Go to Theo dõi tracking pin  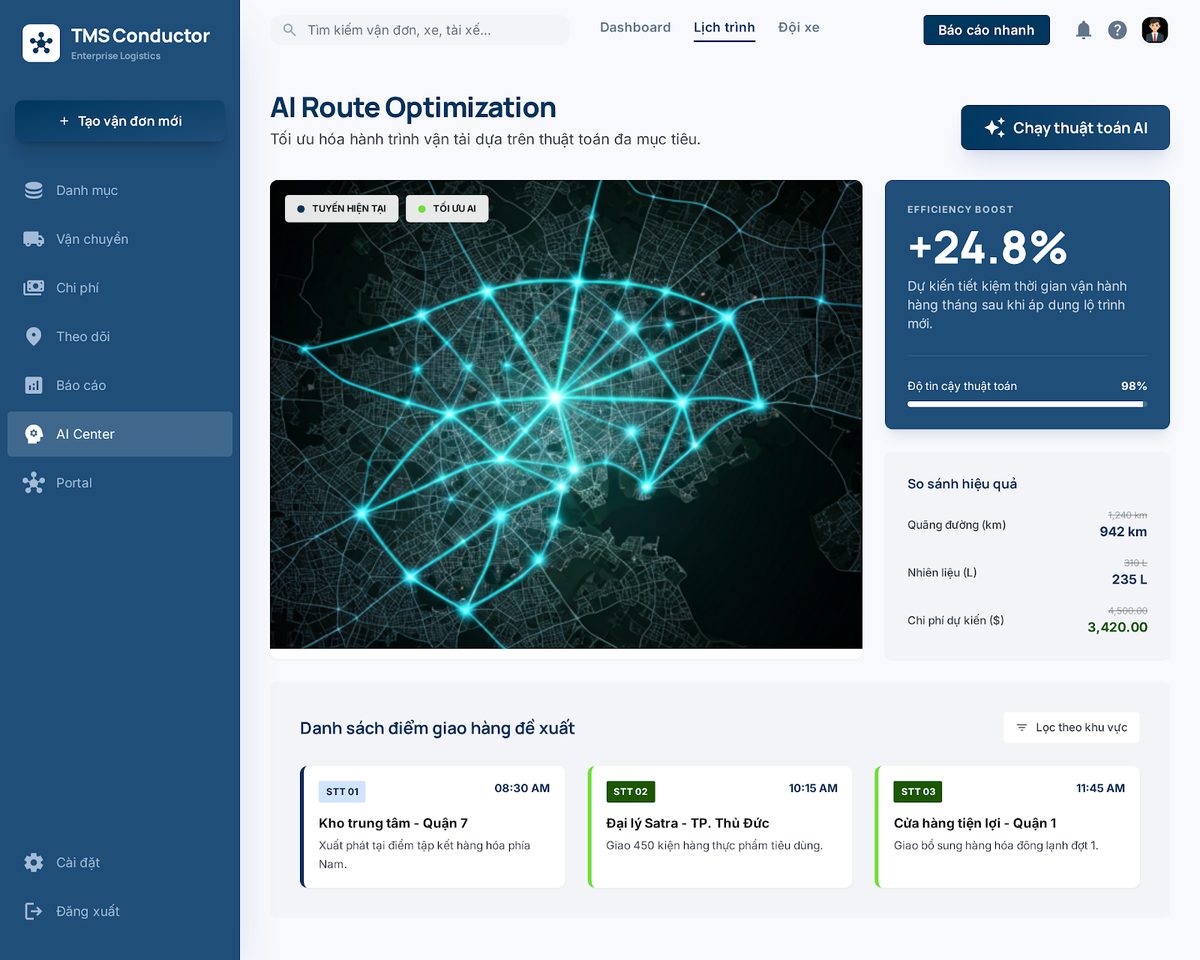click(34, 337)
